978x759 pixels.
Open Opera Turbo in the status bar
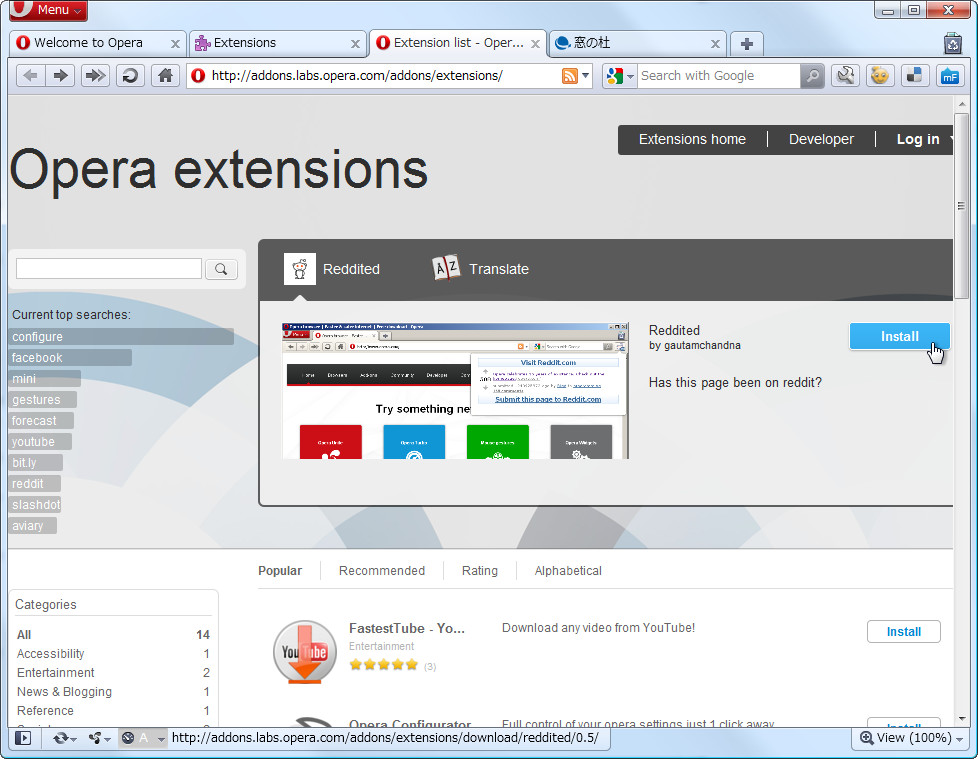[x=127, y=738]
